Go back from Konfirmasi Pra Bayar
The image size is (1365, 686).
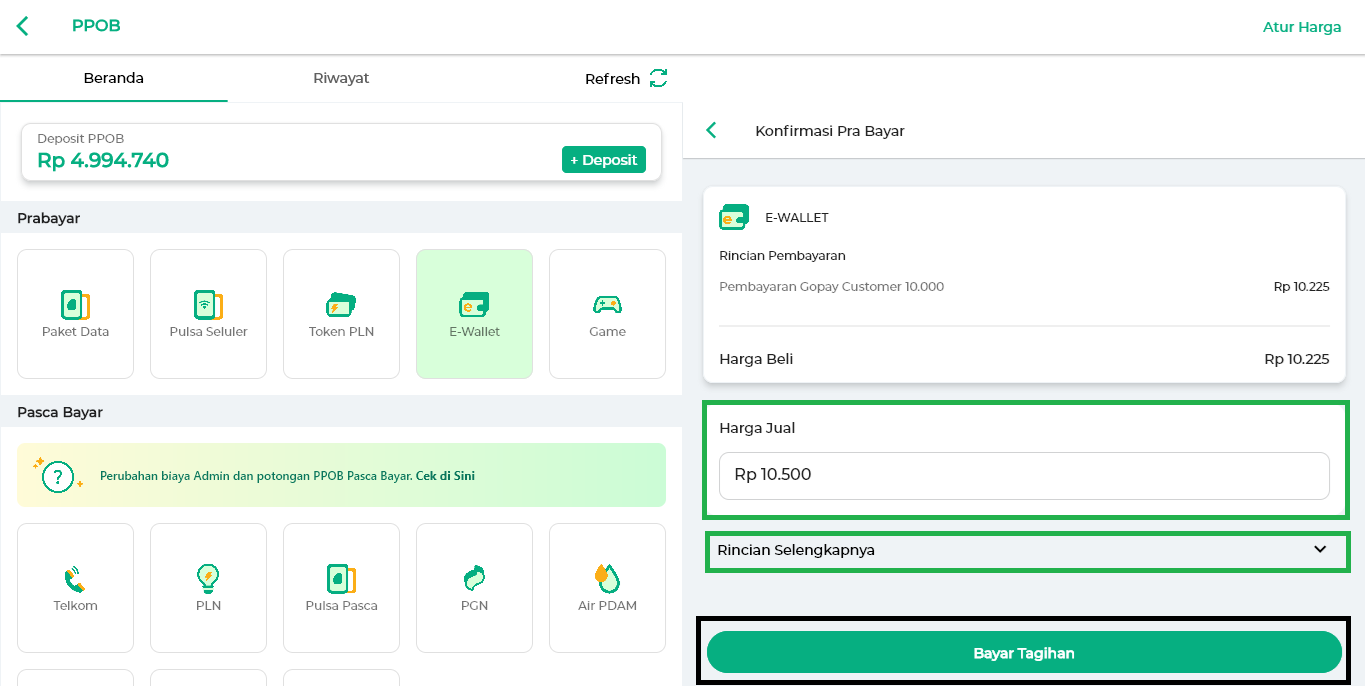711,130
